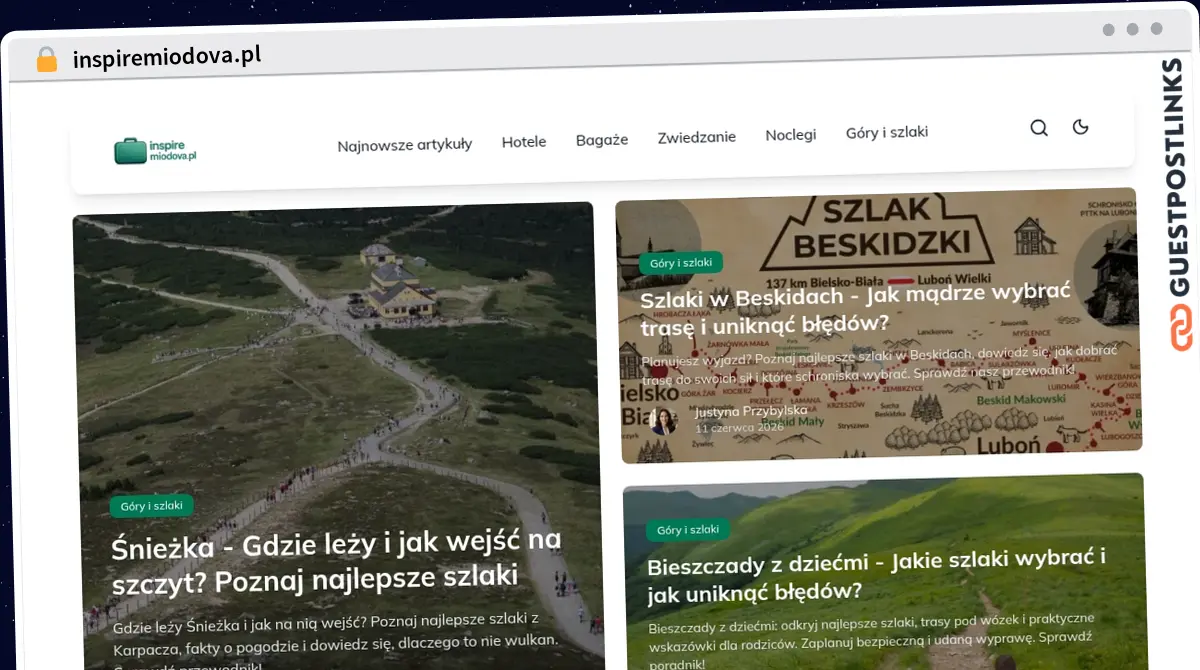Click the date 11 czerwca 2026
The width and height of the screenshot is (1200, 670).
pos(741,427)
